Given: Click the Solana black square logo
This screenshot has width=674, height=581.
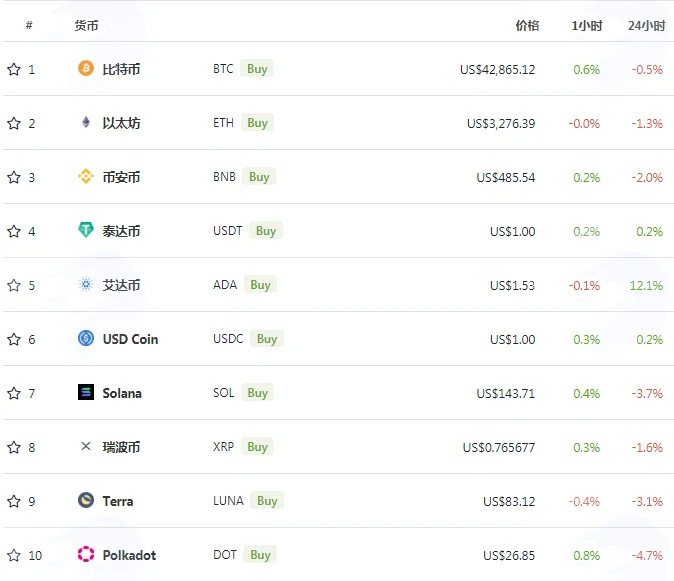Looking at the screenshot, I should point(86,392).
